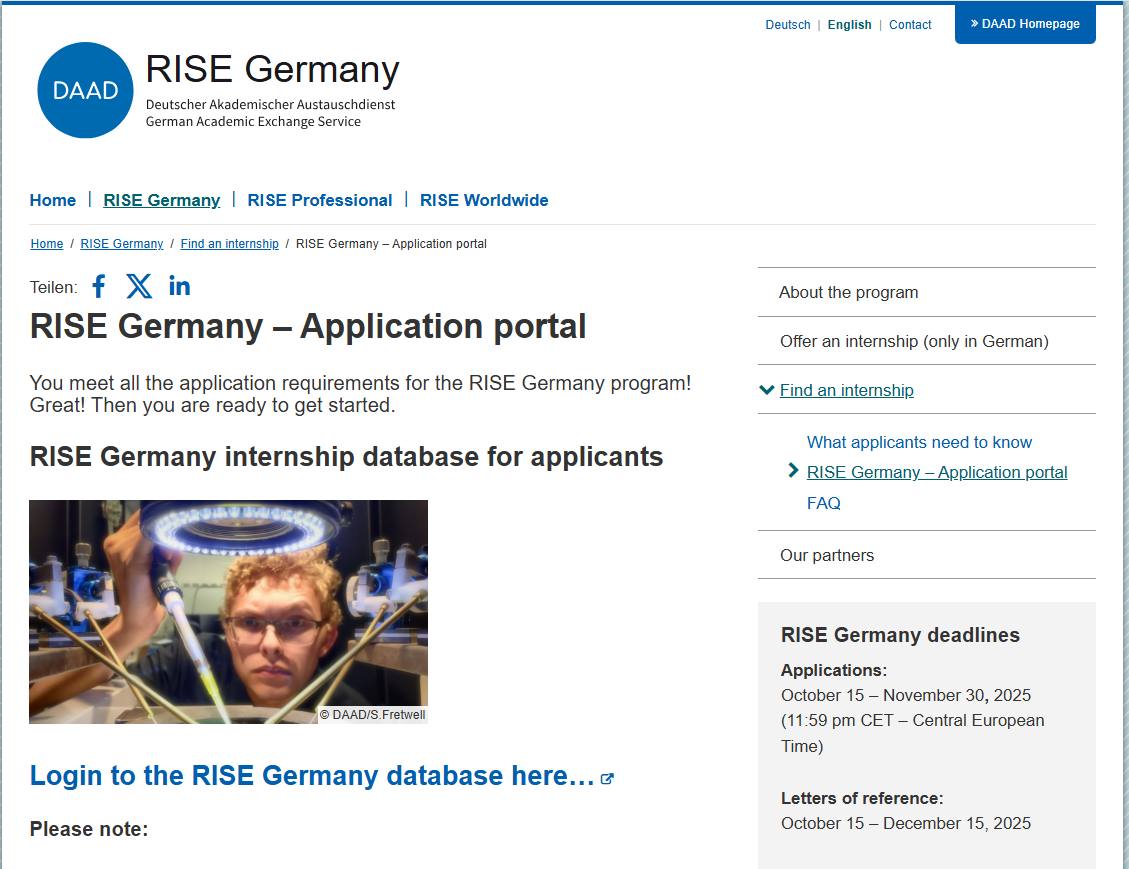
Task: Select English language link
Action: 850,24
